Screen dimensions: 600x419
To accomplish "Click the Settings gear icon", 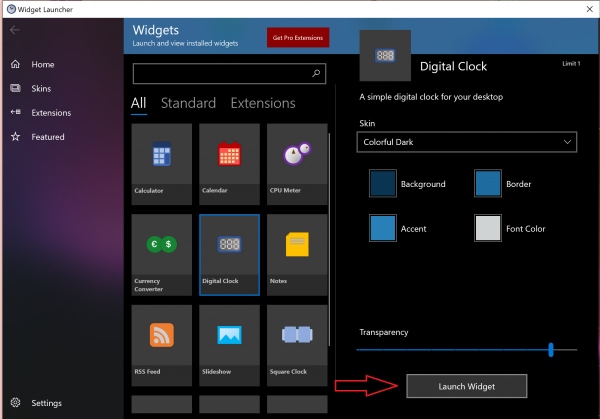I will pyautogui.click(x=15, y=403).
